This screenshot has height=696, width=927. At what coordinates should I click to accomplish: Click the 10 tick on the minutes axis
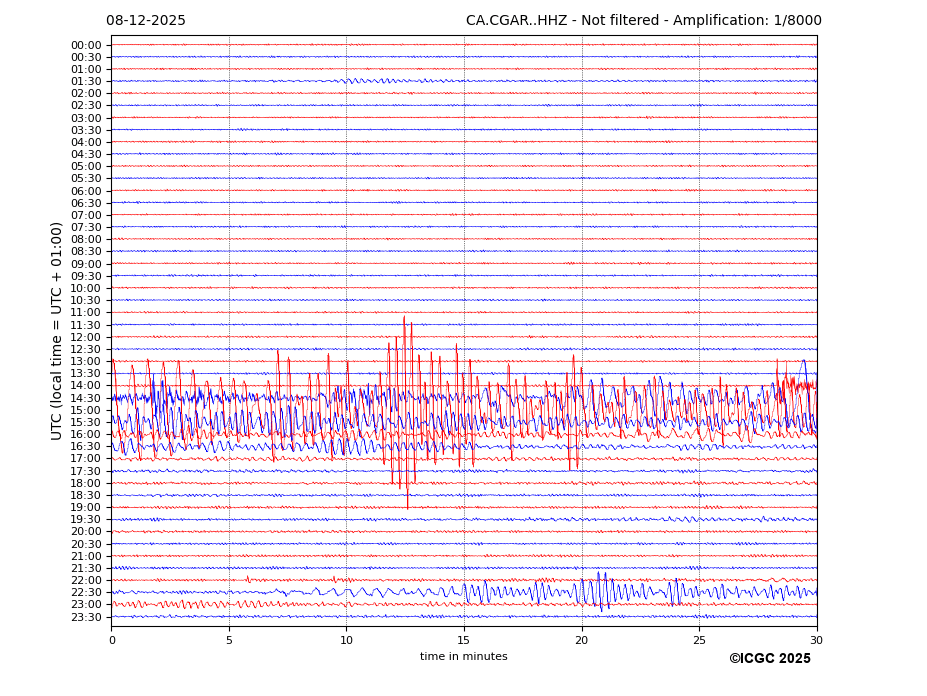(x=346, y=640)
